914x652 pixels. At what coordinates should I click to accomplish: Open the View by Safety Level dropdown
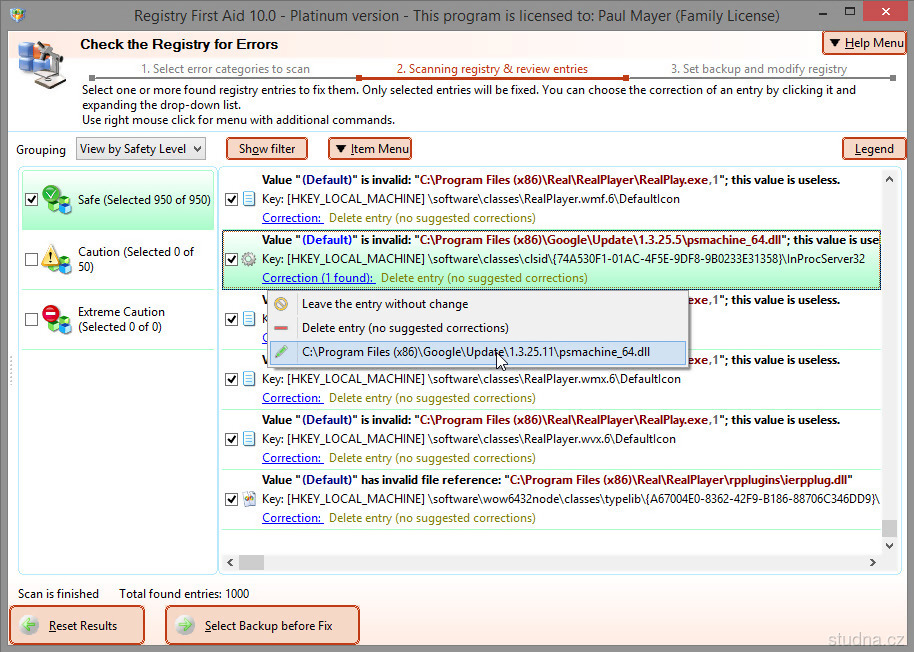pyautogui.click(x=141, y=149)
